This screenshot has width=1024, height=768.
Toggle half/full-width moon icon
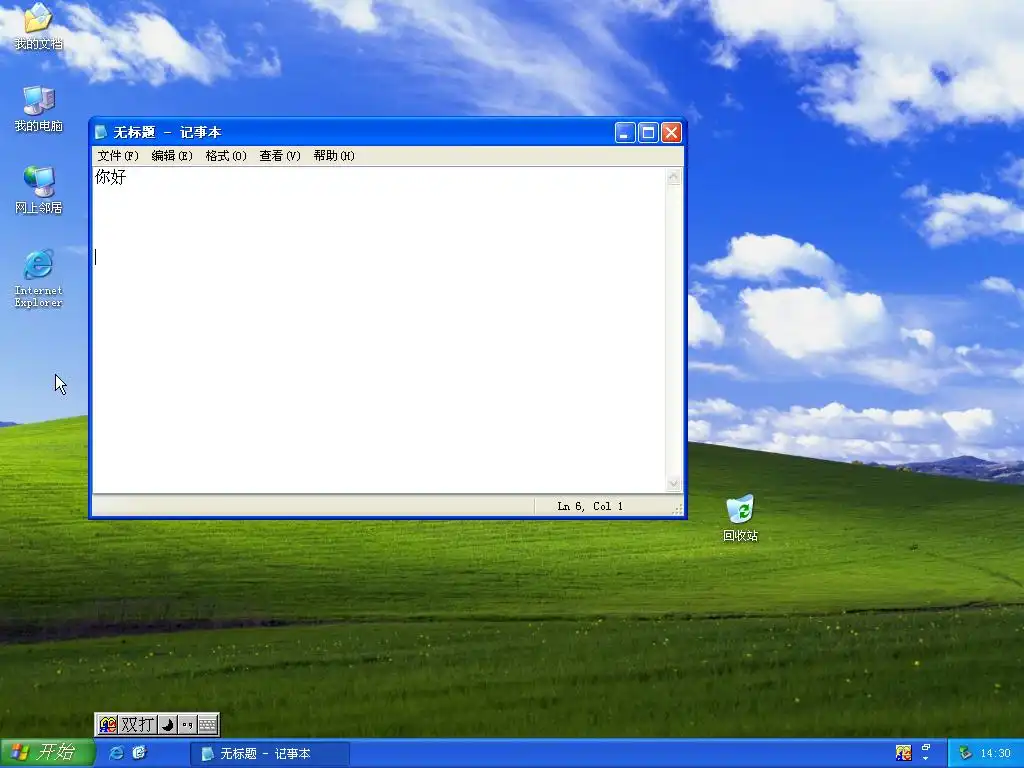click(168, 724)
